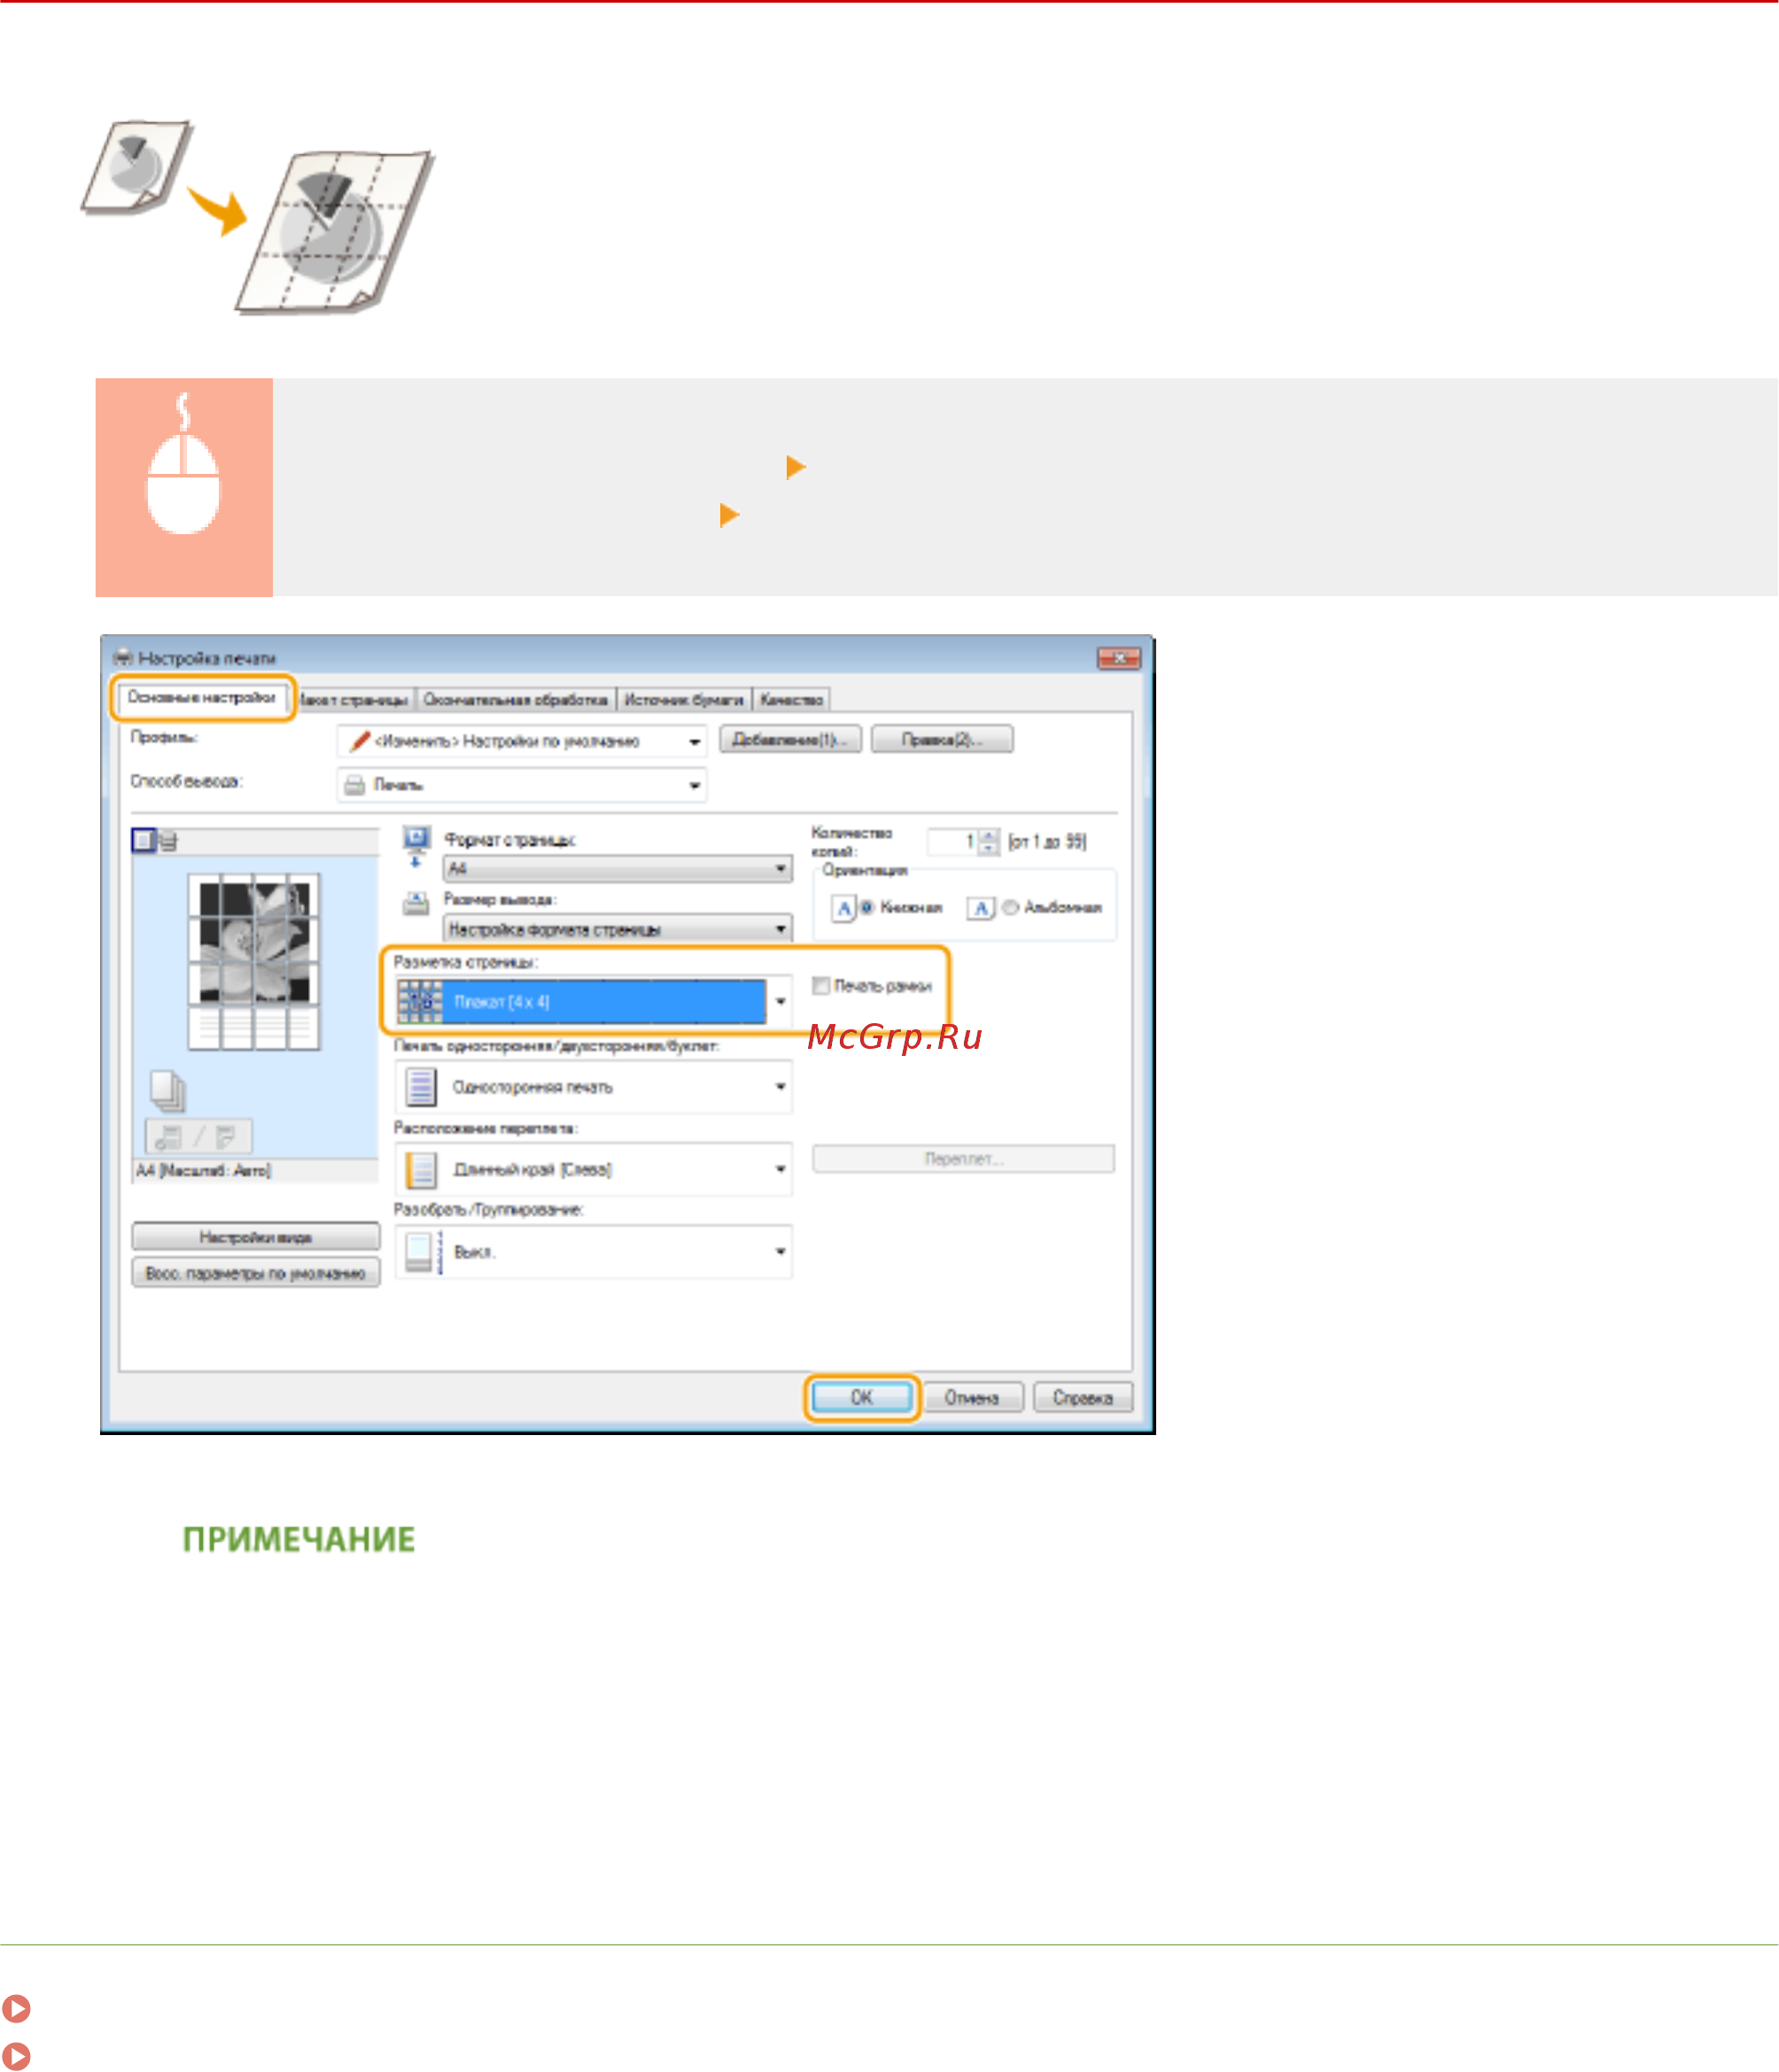Select Книжная portrait orientation radio button
Viewport: 1779px width, 2072px height.
(x=867, y=907)
